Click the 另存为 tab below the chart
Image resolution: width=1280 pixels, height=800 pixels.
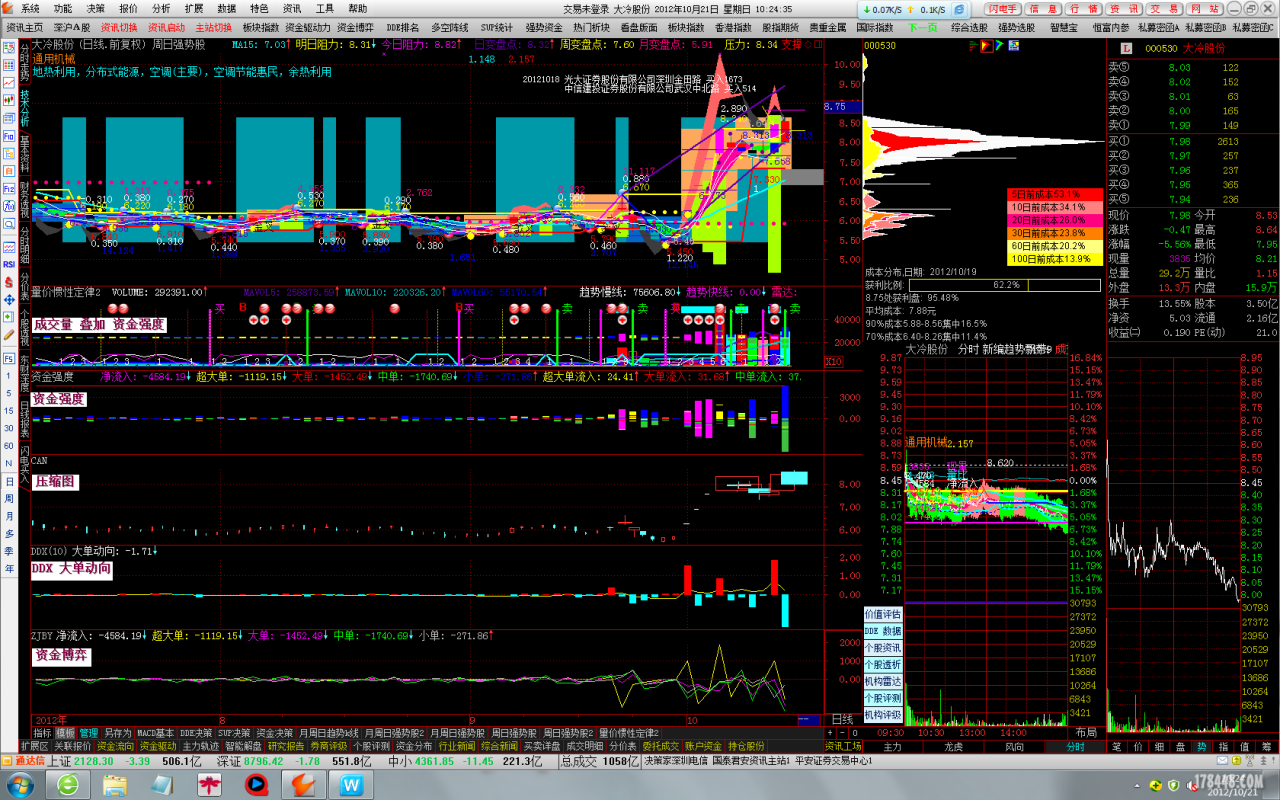point(118,733)
